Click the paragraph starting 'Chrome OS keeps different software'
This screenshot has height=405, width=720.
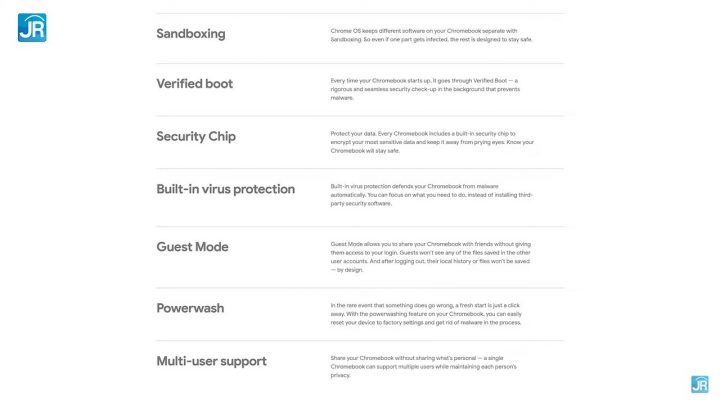coord(430,35)
